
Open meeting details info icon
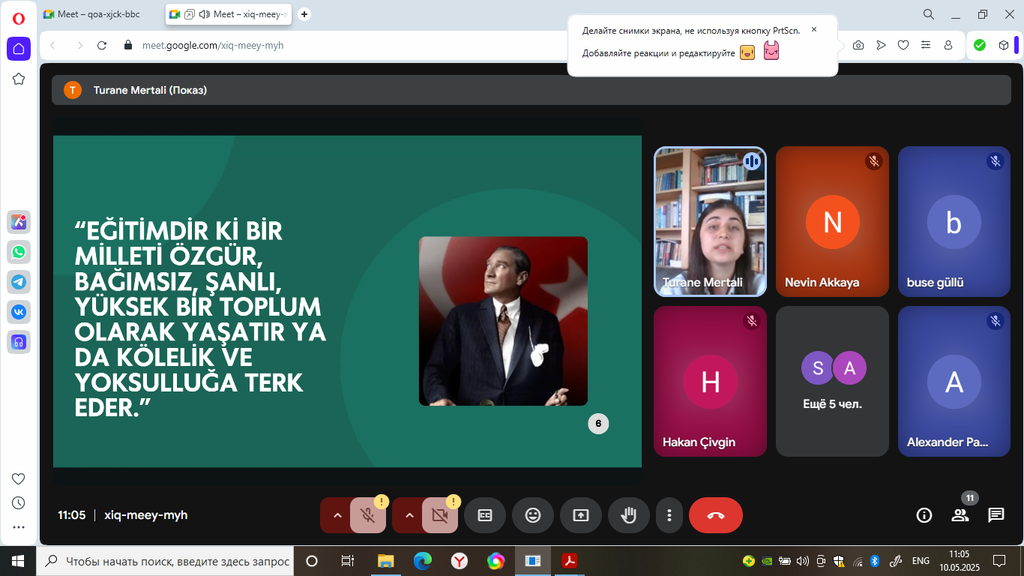coord(924,515)
